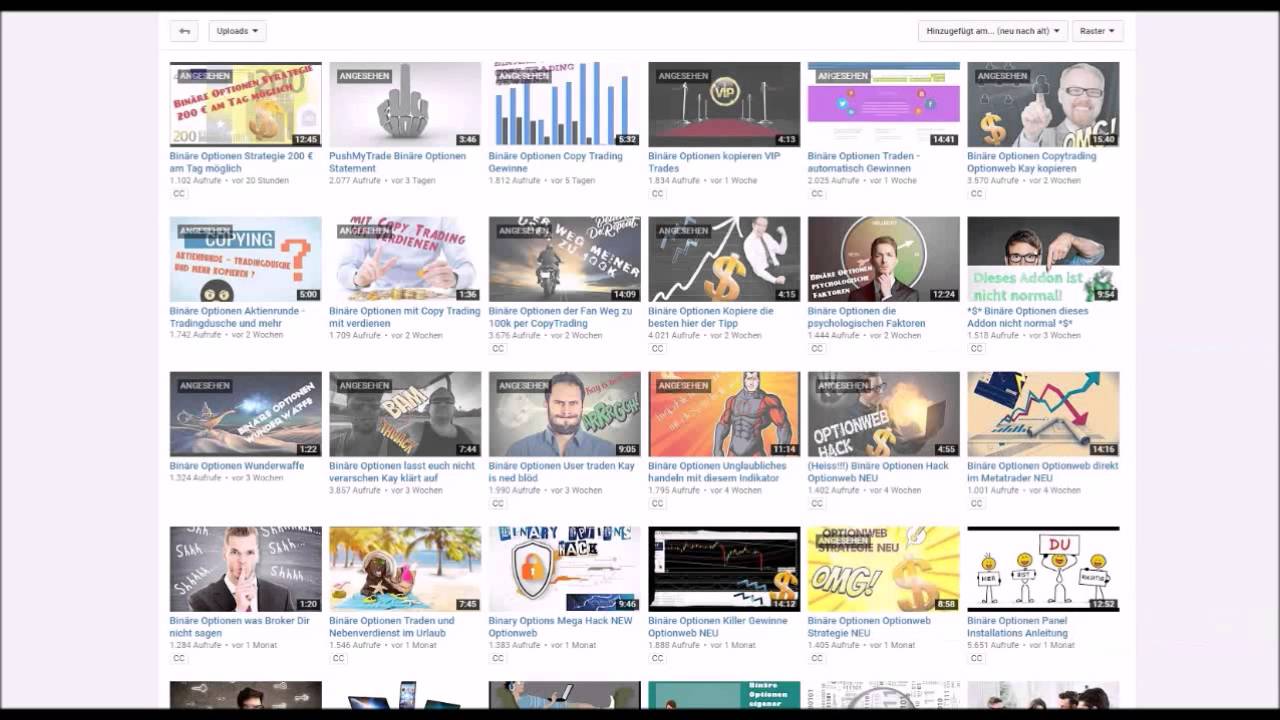Image resolution: width=1280 pixels, height=720 pixels.
Task: Click Binäre Optionen Copy Trading Gewinne title
Action: (555, 162)
